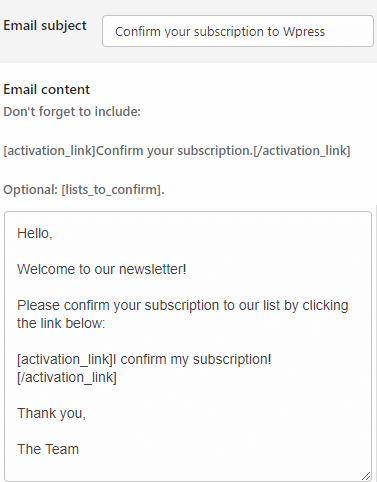377x482 pixels.
Task: Click the closing '[/activation_link]' line in textarea
Action: 67,377
